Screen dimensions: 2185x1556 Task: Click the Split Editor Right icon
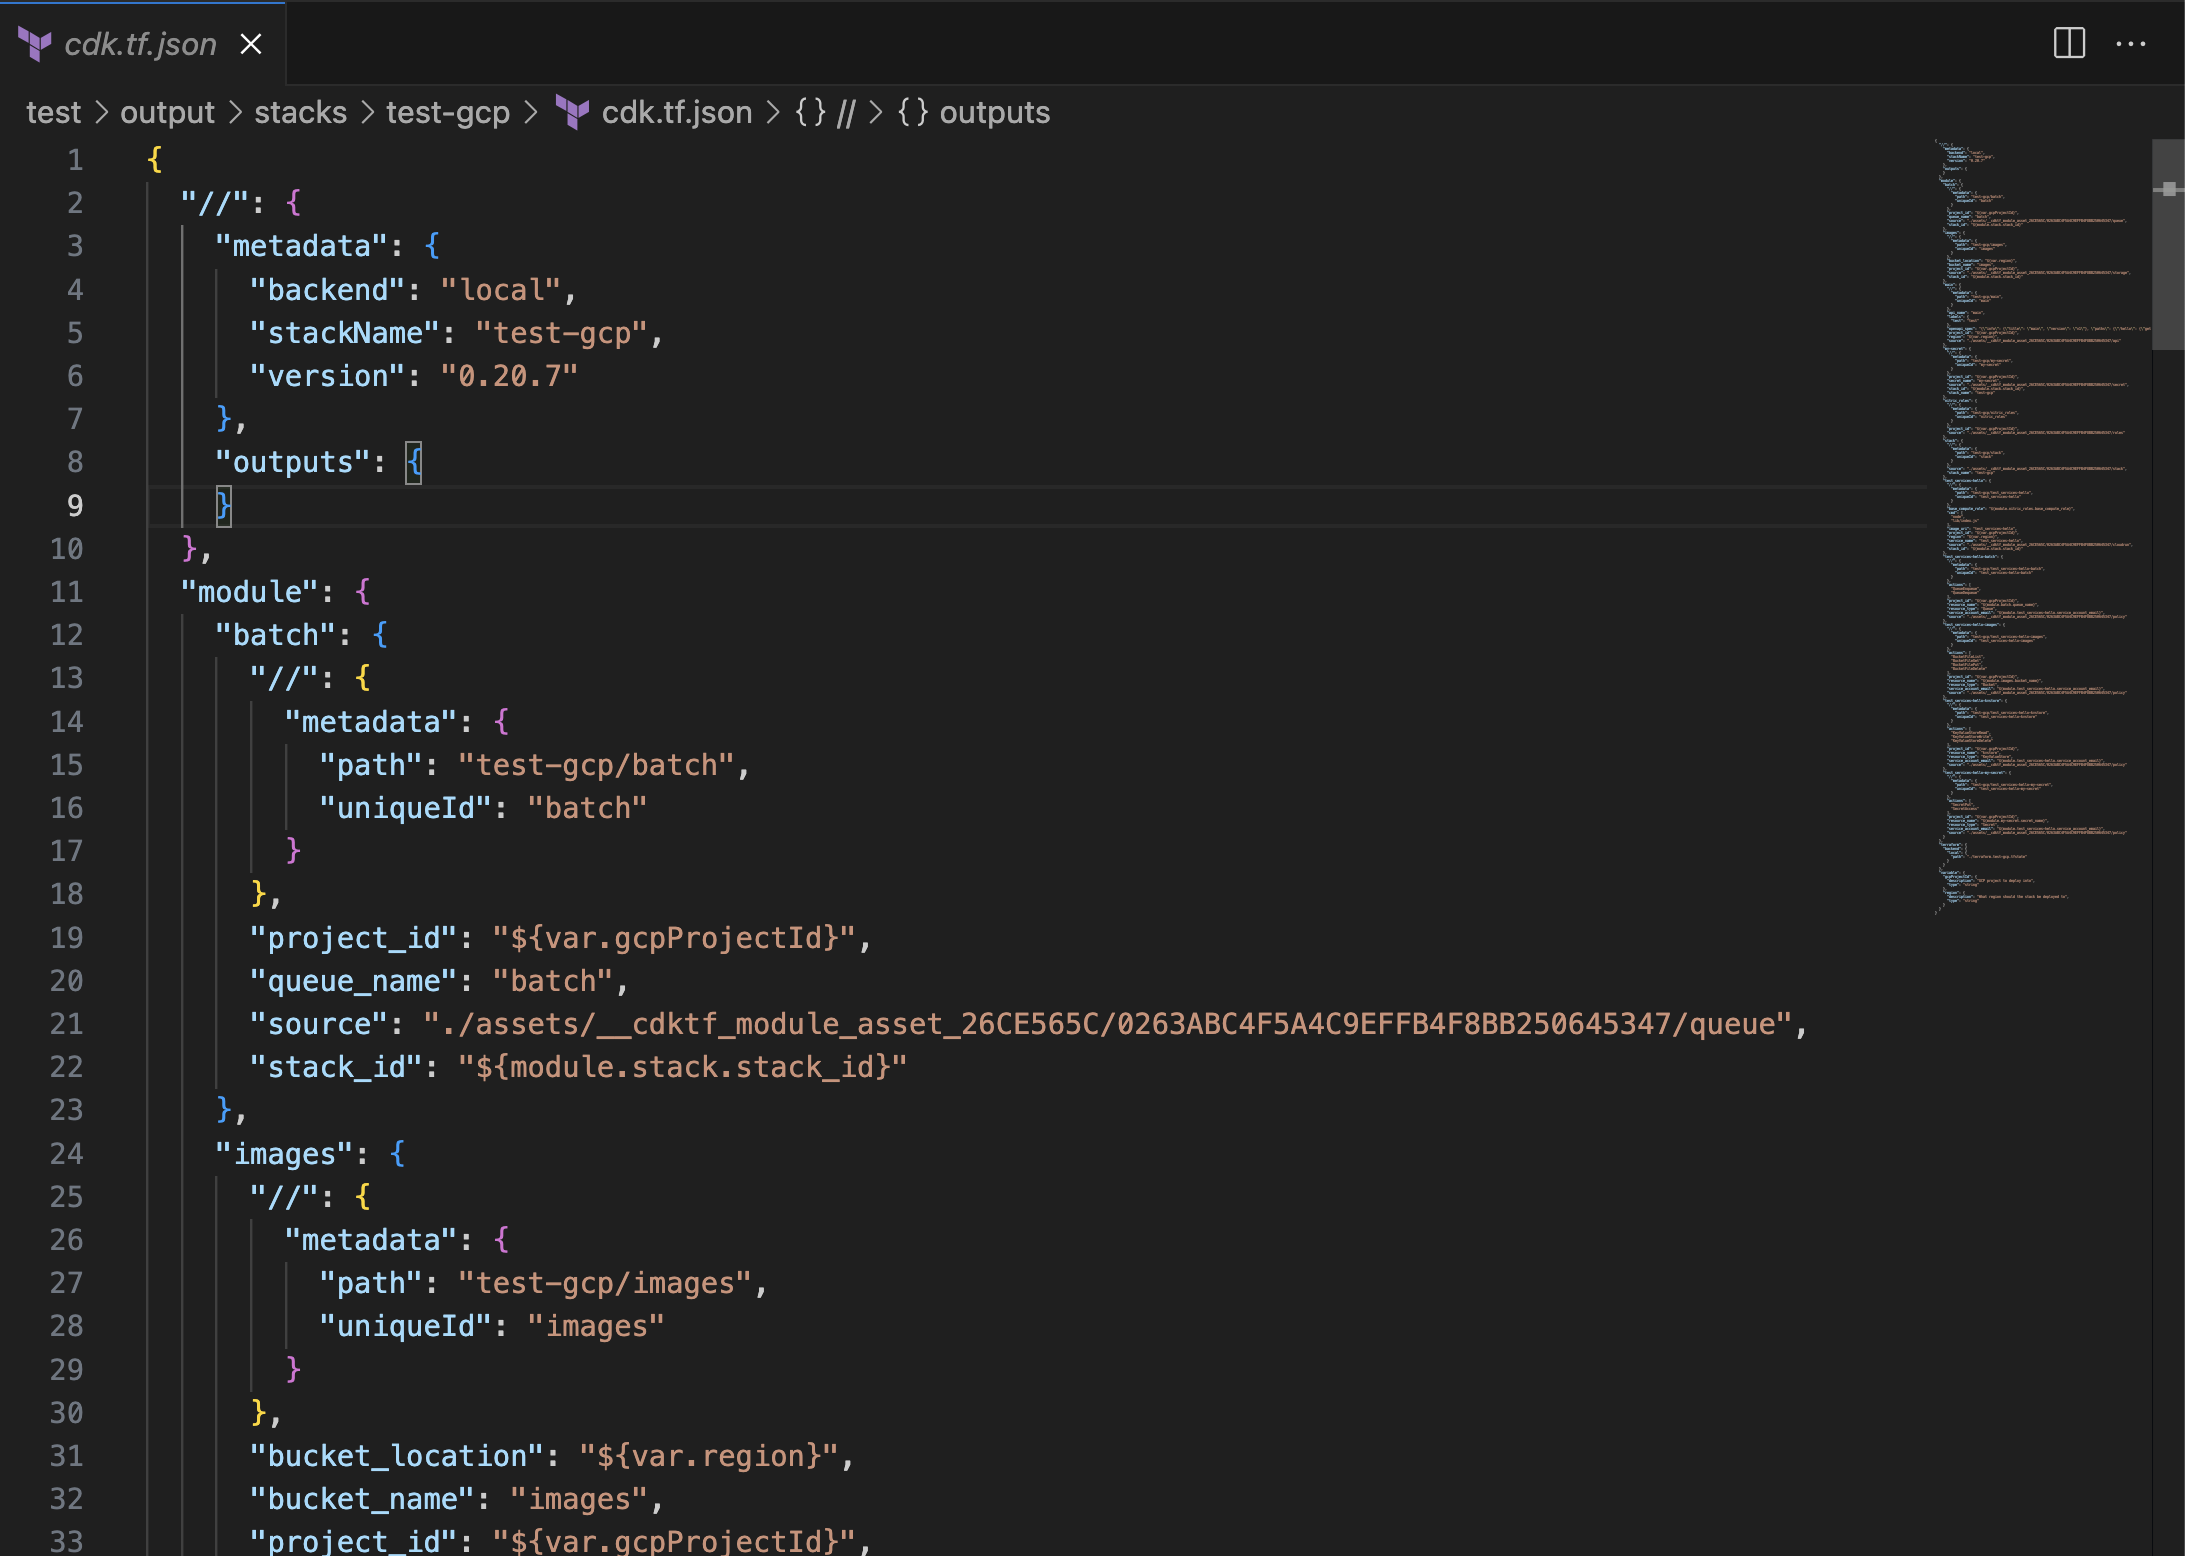2069,43
